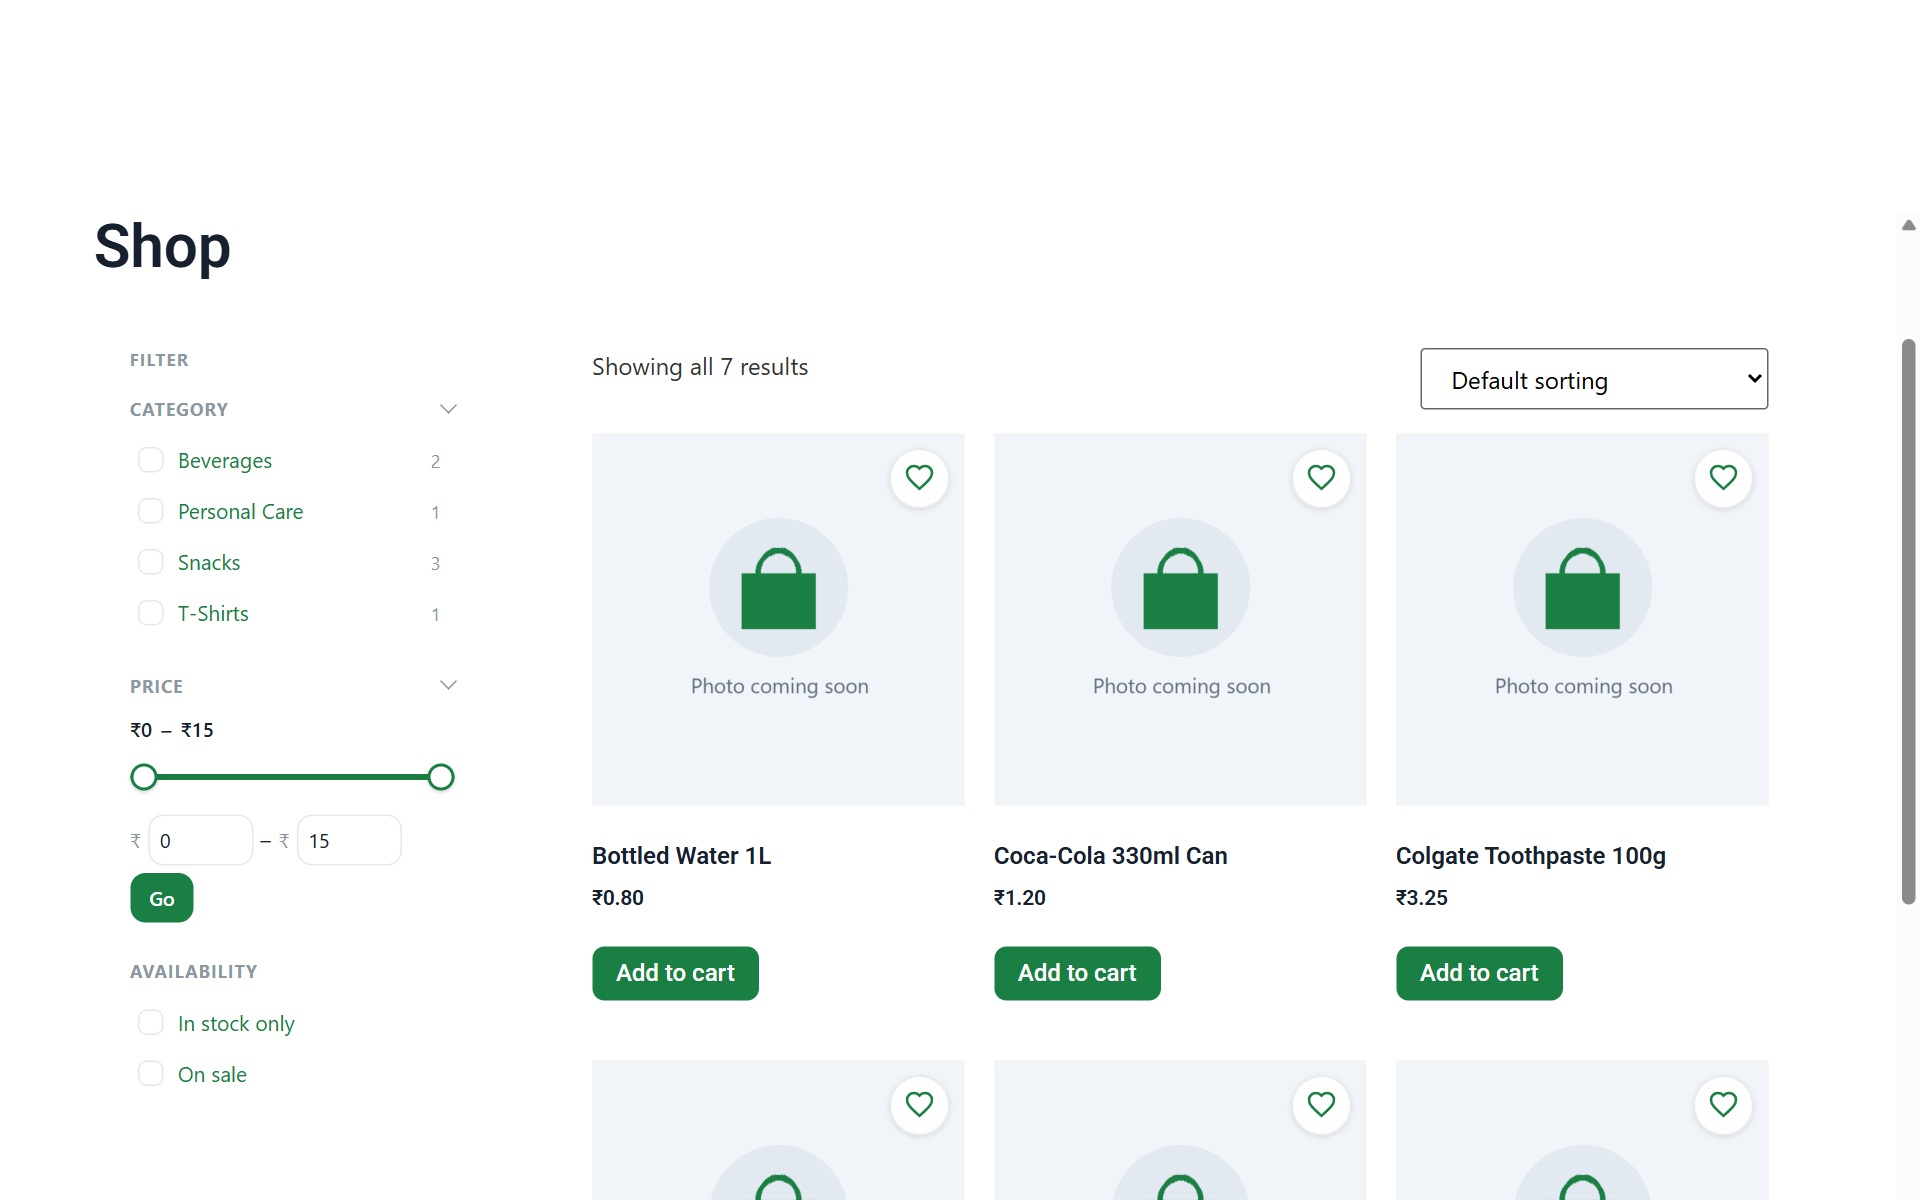Click the page scrollbar thumb

[1908, 622]
